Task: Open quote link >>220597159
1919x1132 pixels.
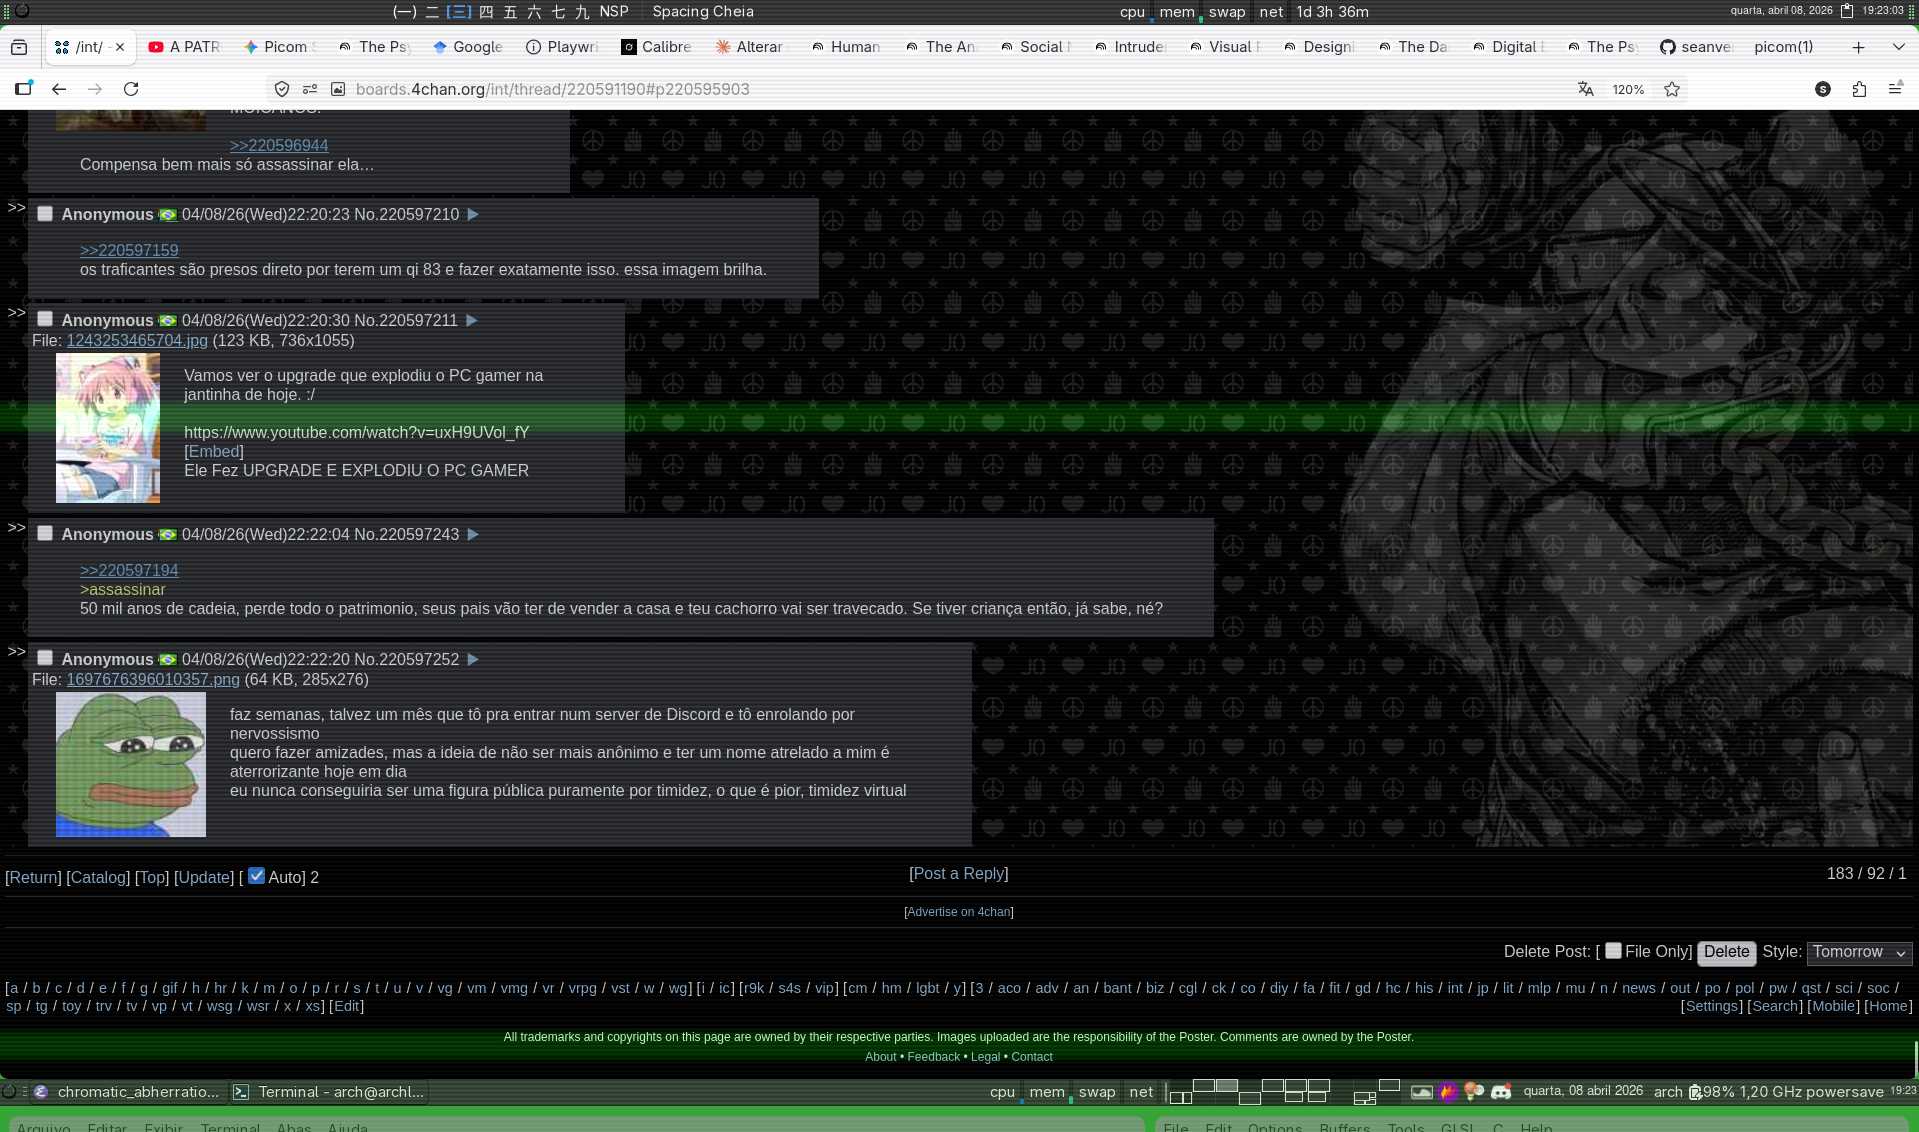Action: 129,250
